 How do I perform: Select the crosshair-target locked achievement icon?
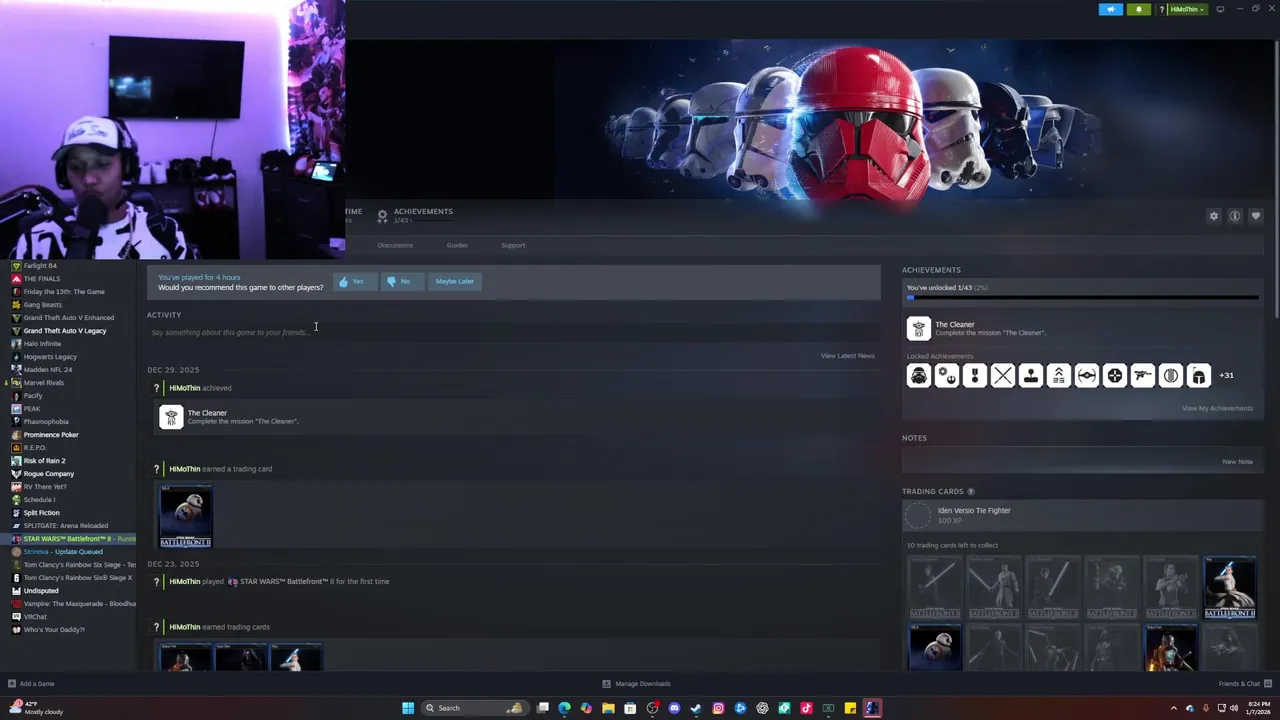tap(1114, 376)
